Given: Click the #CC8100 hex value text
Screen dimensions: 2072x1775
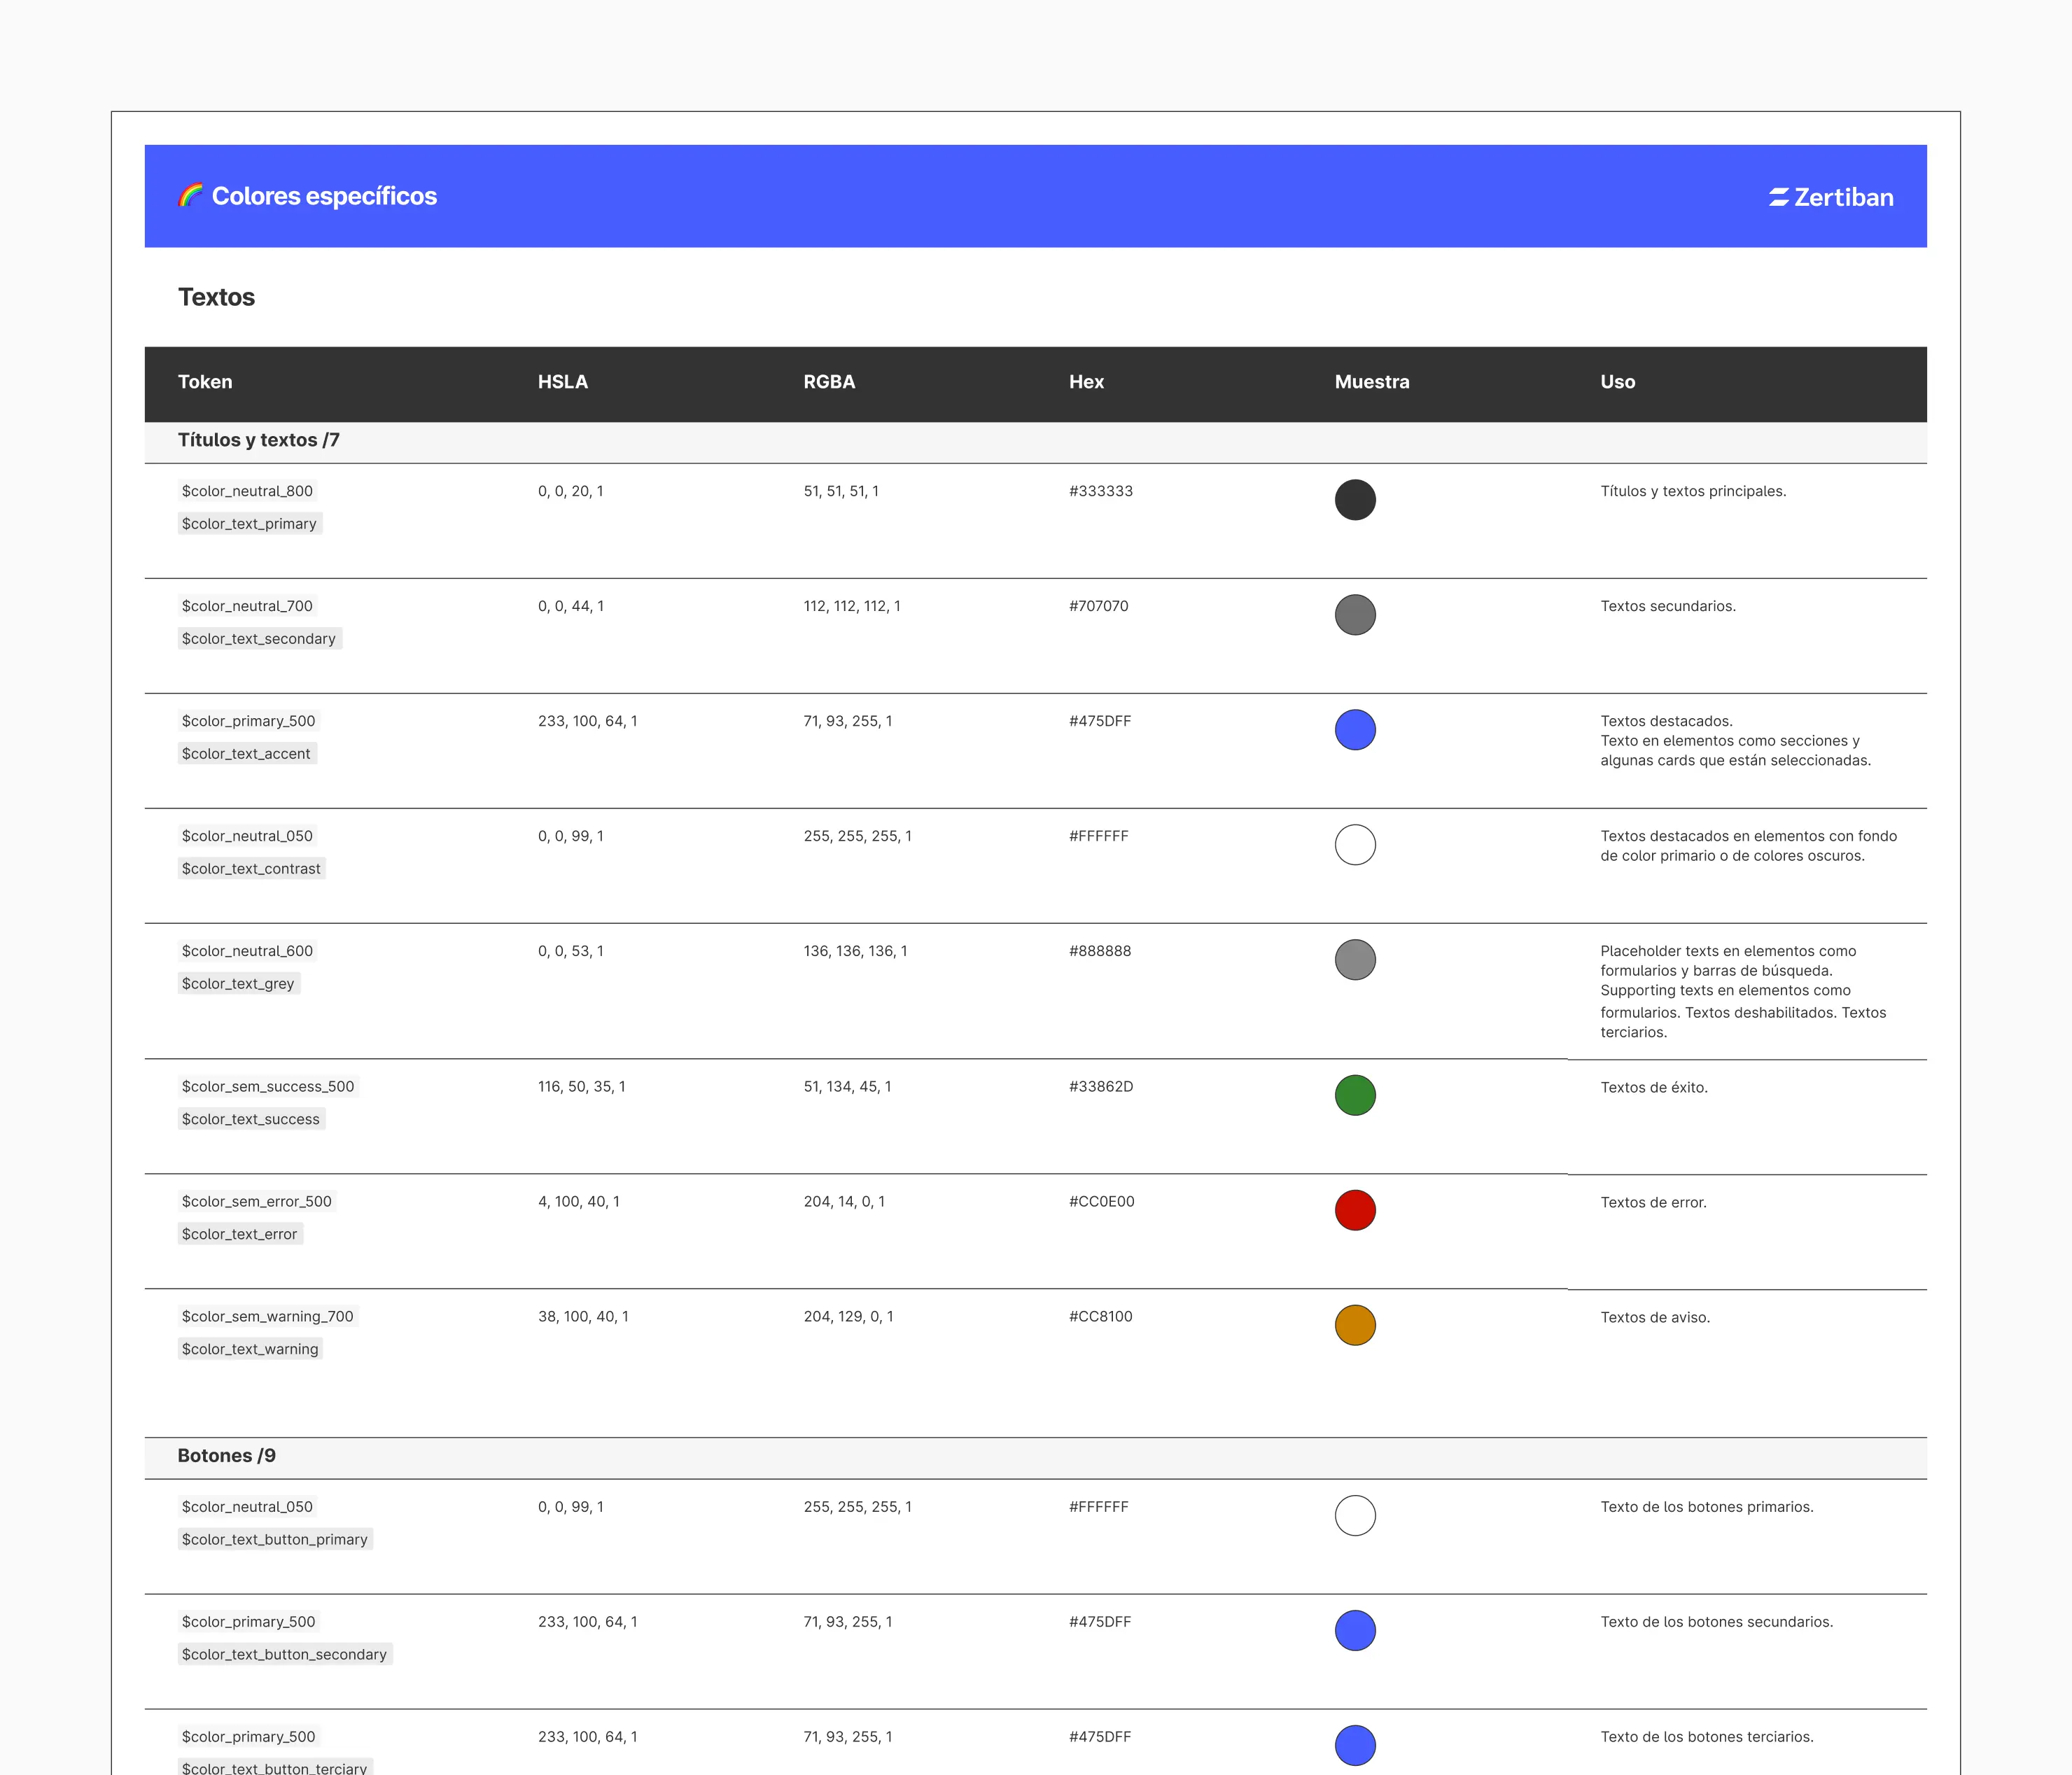Looking at the screenshot, I should tap(1100, 1317).
